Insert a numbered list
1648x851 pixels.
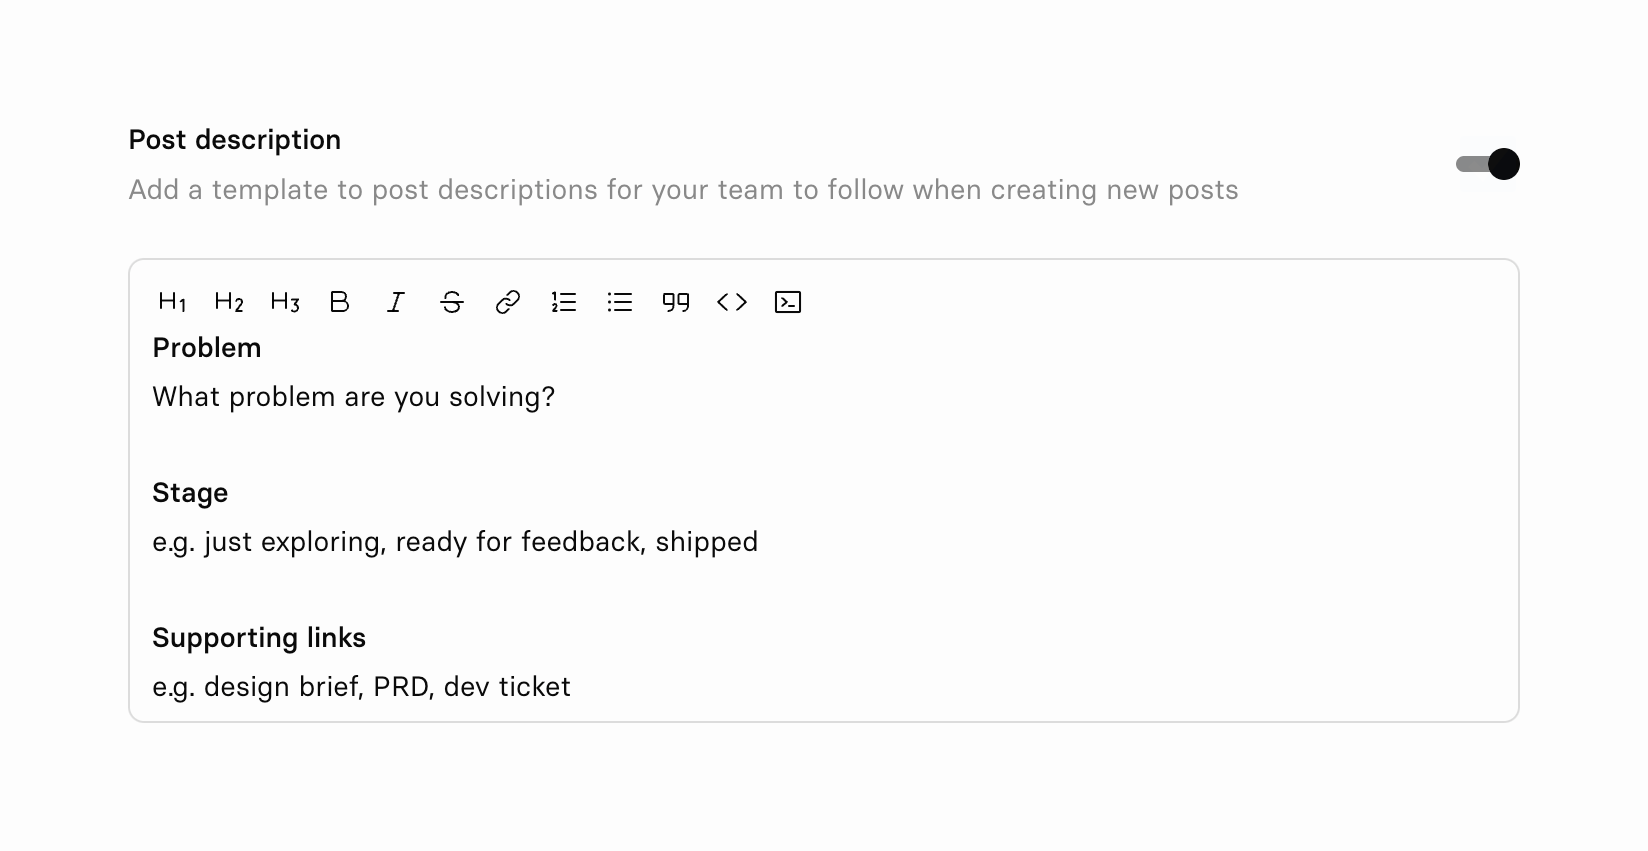coord(564,302)
